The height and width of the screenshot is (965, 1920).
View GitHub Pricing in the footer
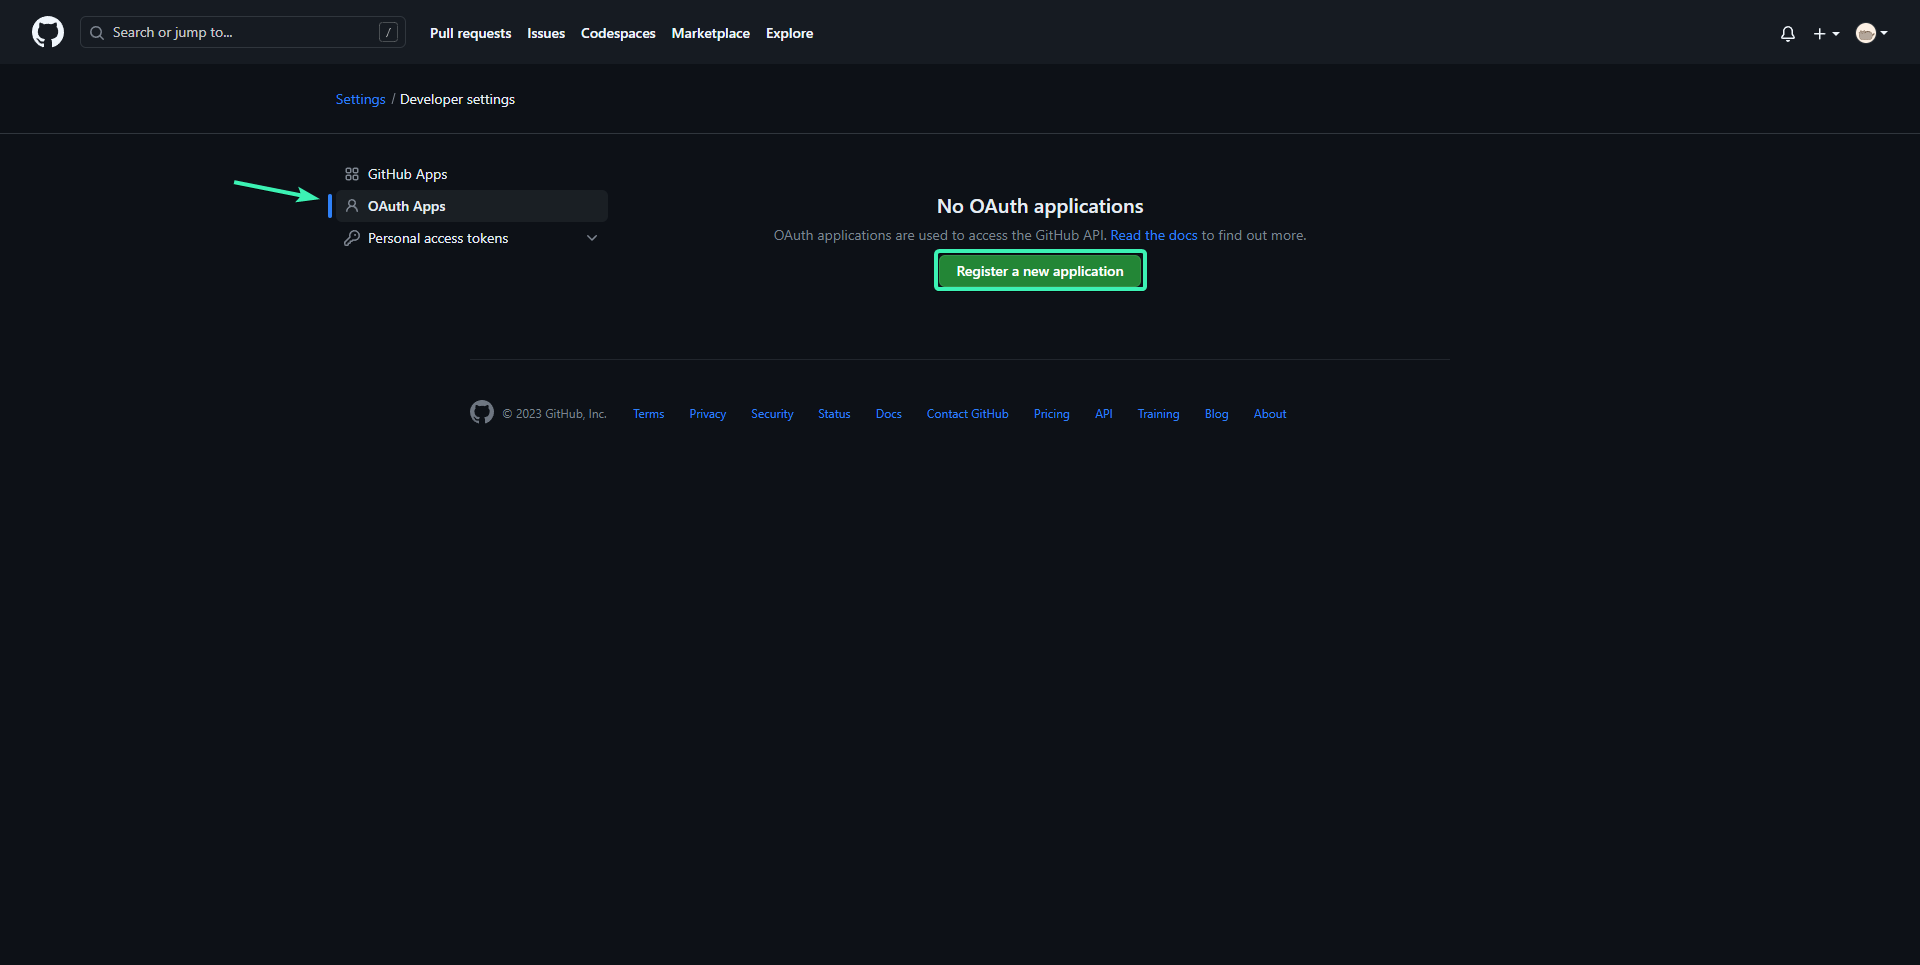1051,413
